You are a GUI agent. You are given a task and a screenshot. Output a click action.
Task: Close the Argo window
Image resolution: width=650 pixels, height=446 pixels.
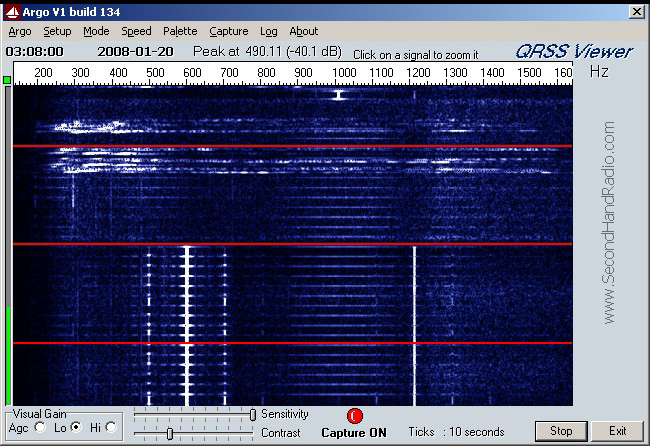636,12
